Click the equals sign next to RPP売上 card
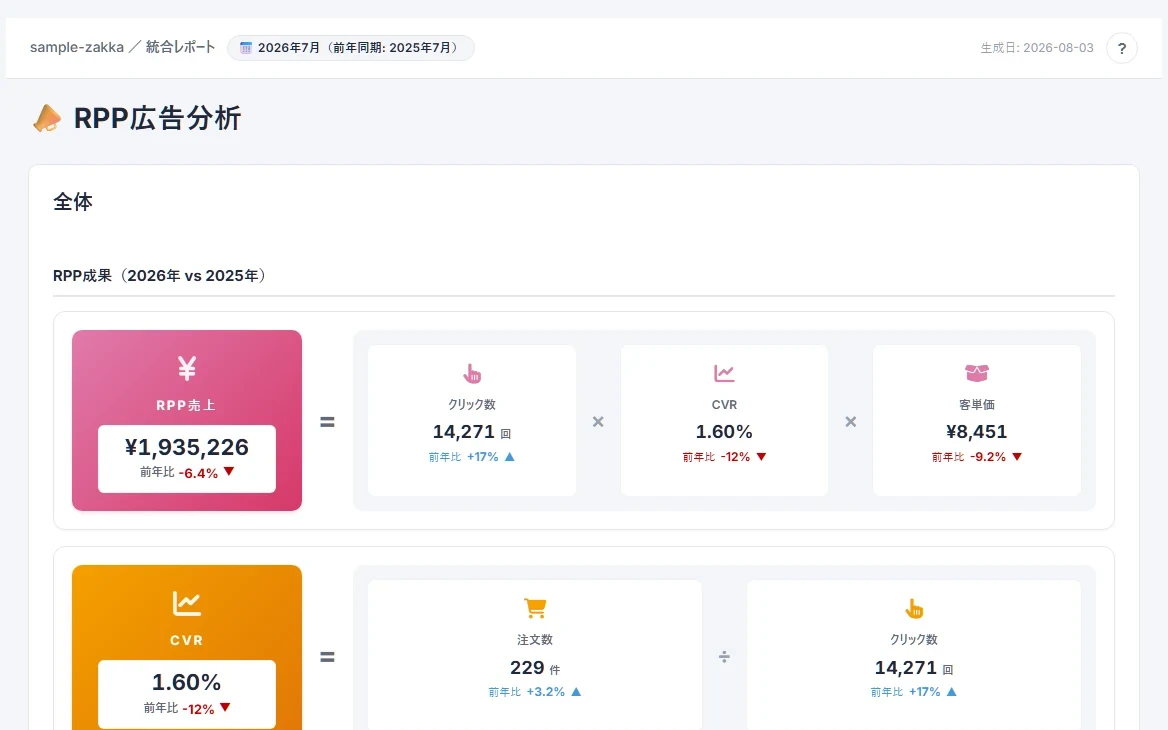The image size is (1168, 730). click(327, 422)
